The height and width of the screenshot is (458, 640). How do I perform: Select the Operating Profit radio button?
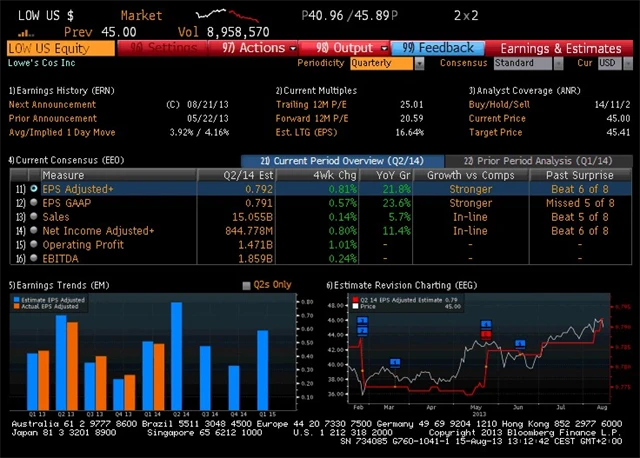click(34, 244)
